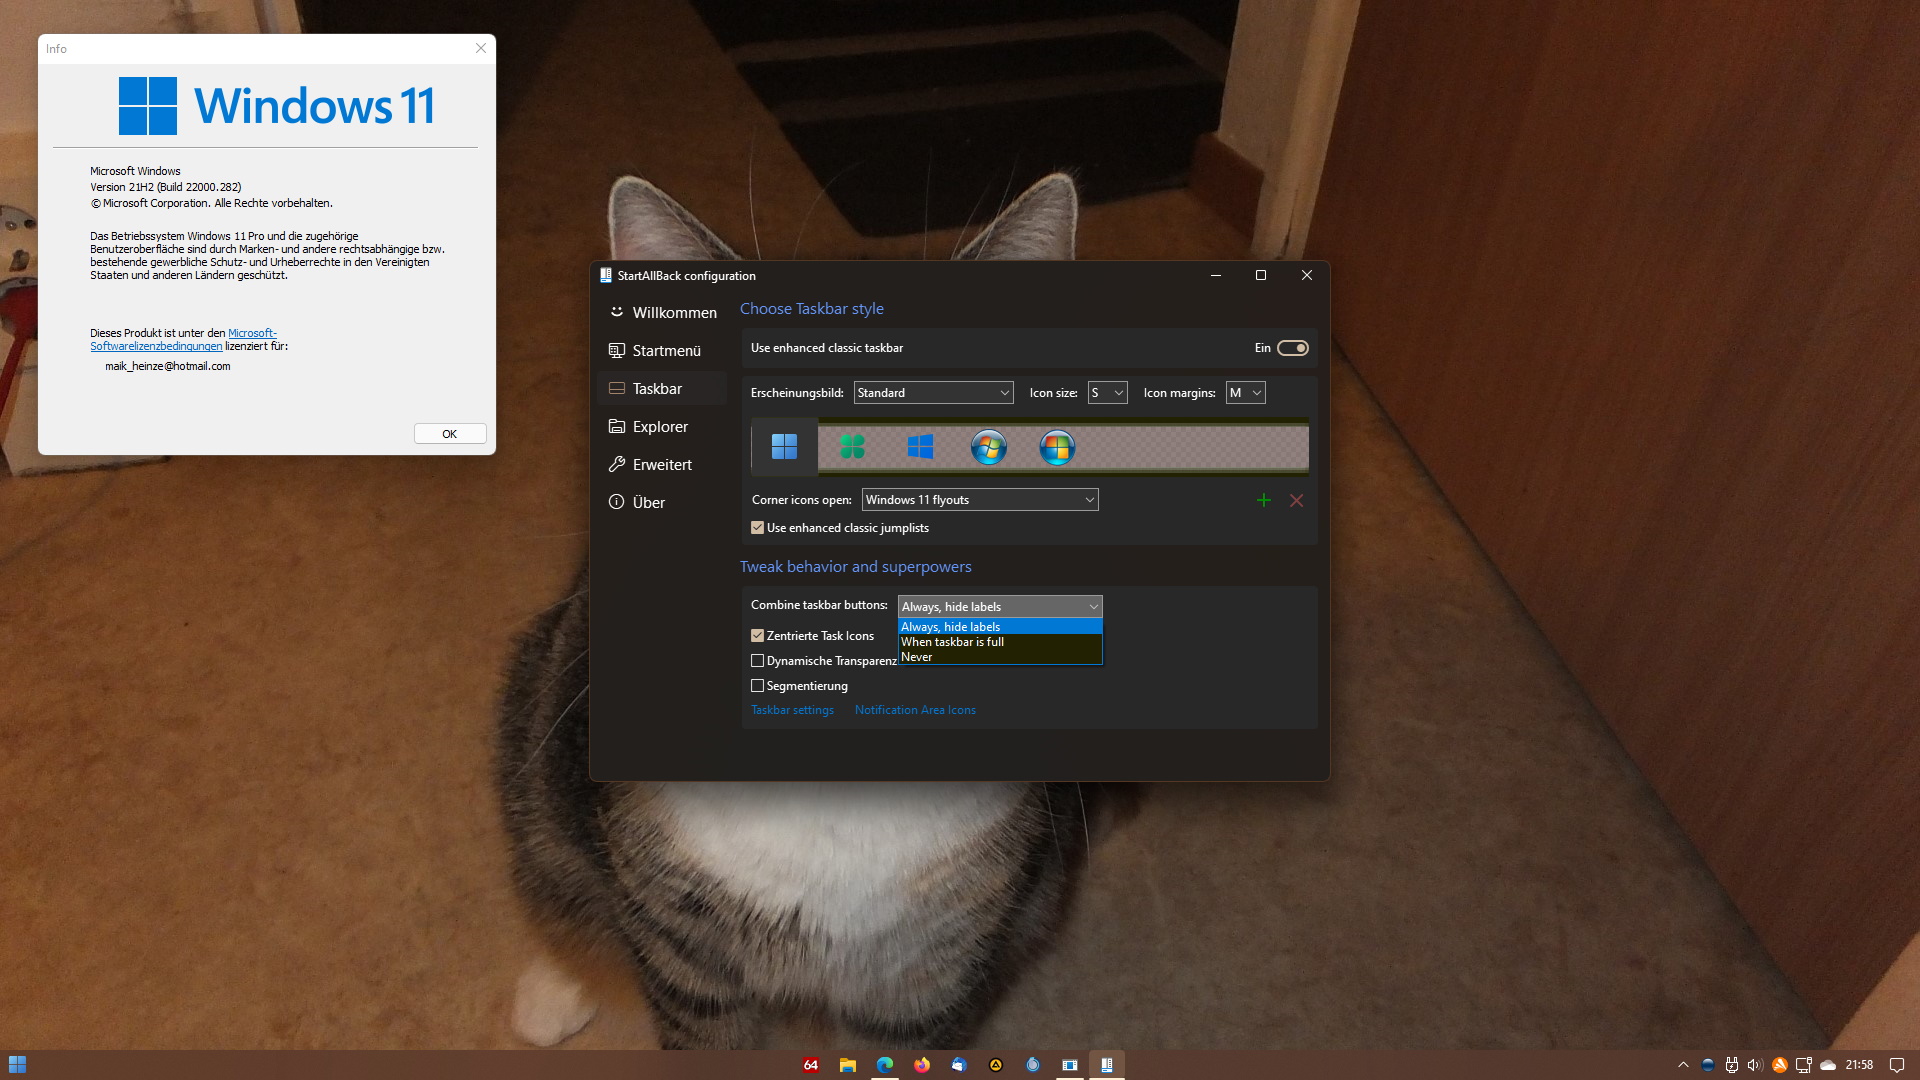Image resolution: width=1920 pixels, height=1080 pixels.
Task: Choose the Vista-style orb icon
Action: (x=1056, y=447)
